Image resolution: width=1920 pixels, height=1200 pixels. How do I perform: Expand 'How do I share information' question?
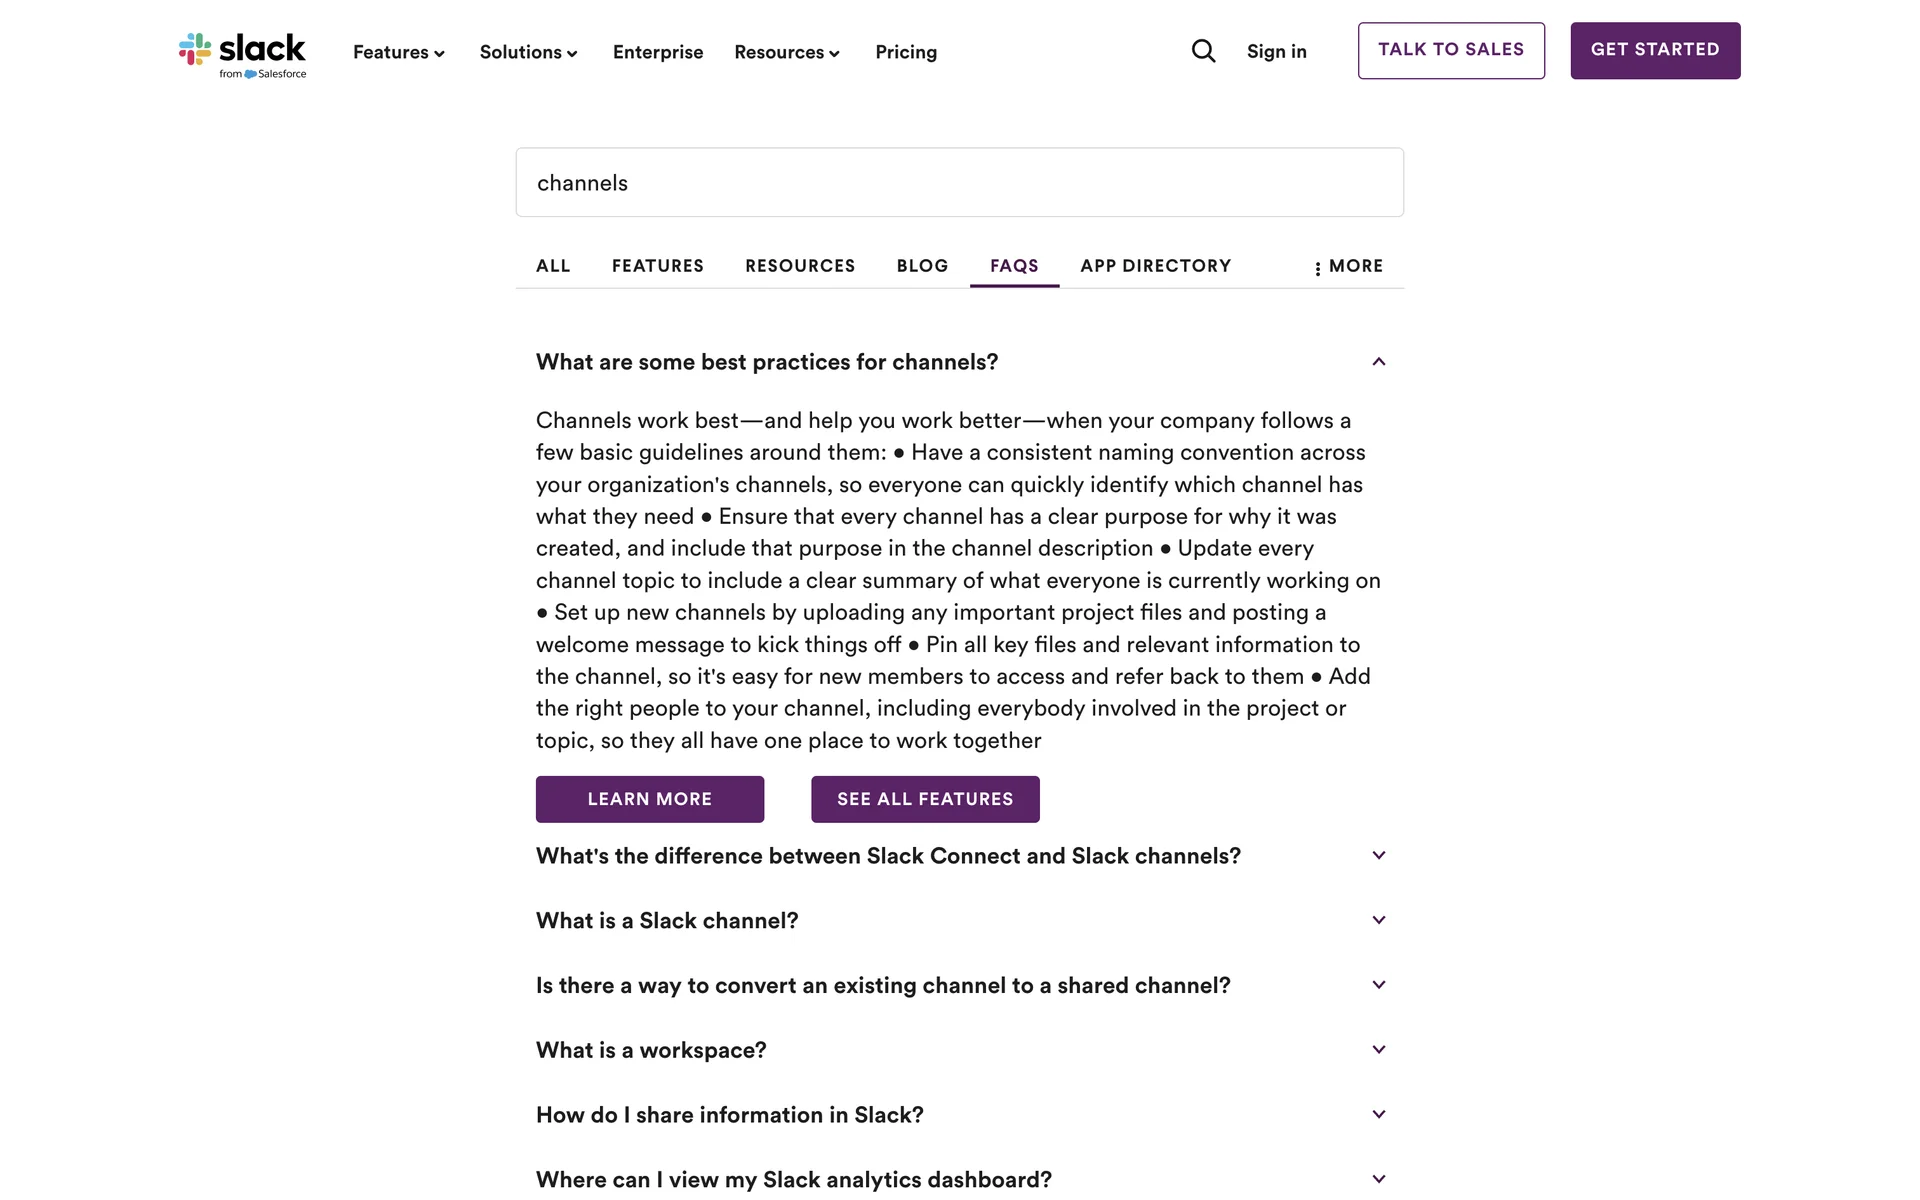[1378, 1115]
